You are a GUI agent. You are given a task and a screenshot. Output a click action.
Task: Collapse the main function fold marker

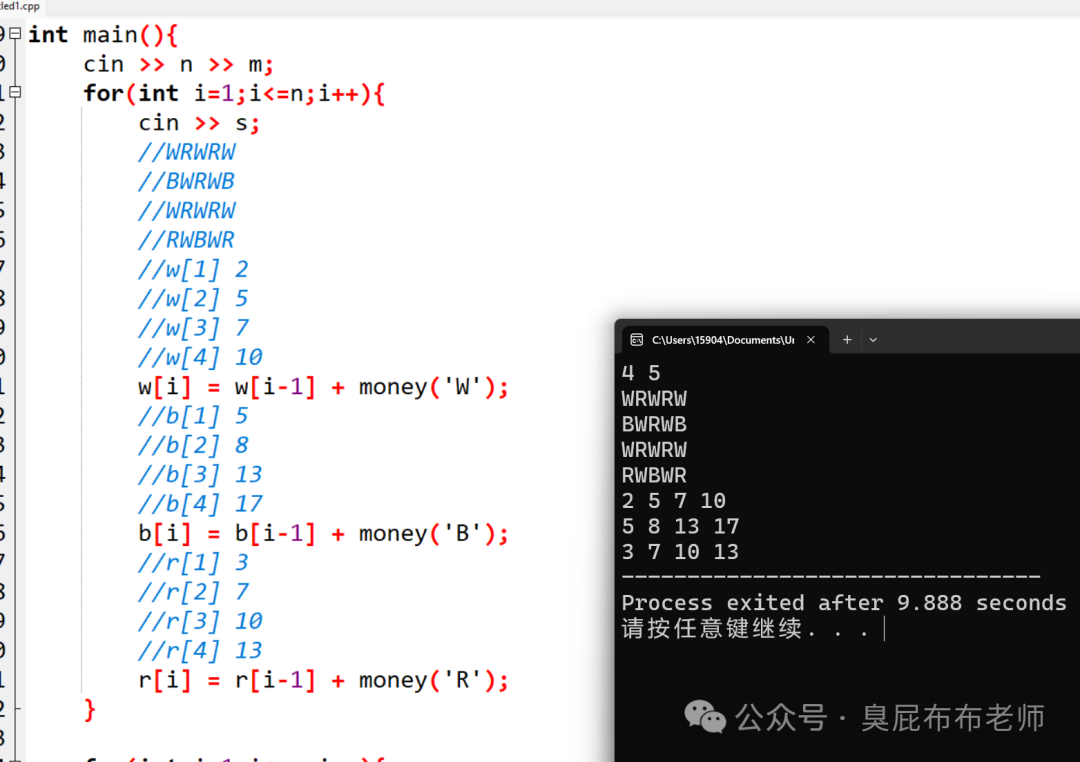pyautogui.click(x=15, y=33)
